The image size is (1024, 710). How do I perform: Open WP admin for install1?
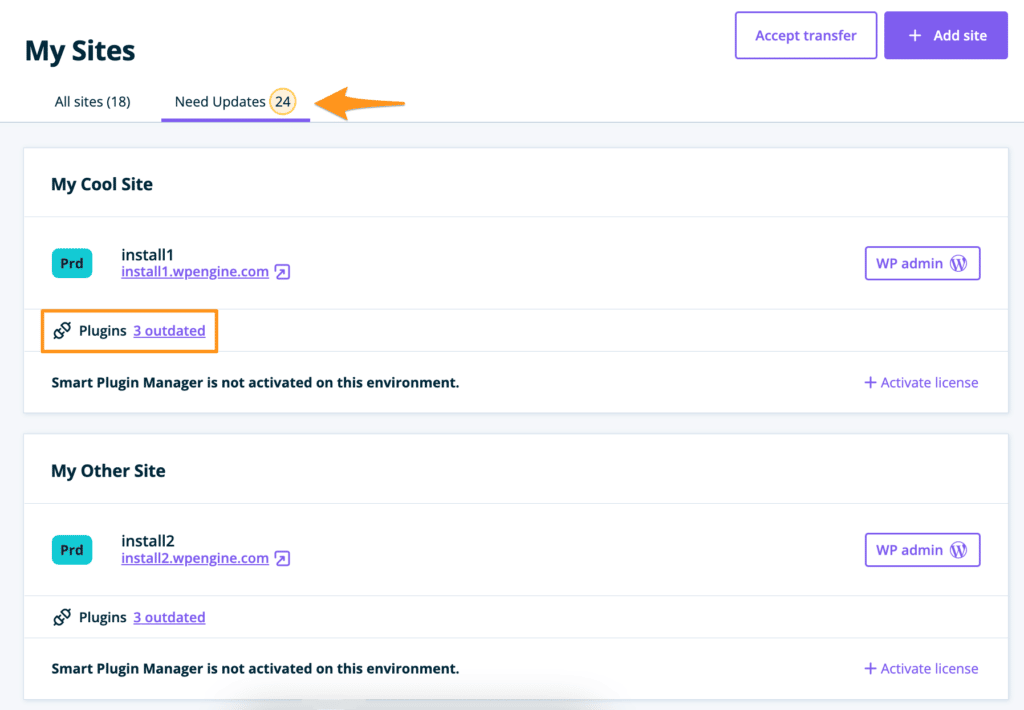coord(922,264)
